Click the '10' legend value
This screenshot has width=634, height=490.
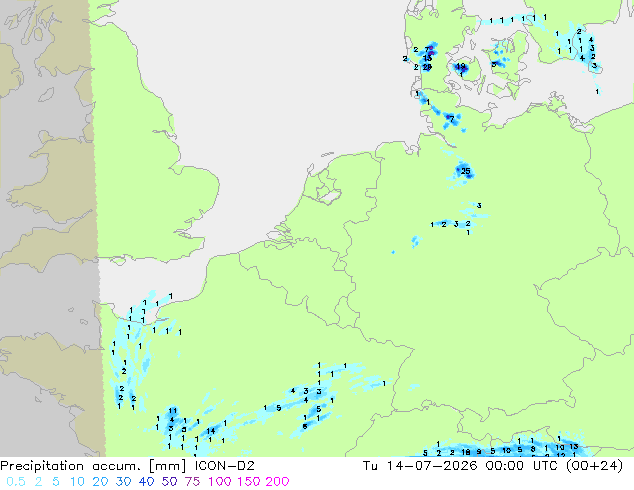tap(77, 482)
